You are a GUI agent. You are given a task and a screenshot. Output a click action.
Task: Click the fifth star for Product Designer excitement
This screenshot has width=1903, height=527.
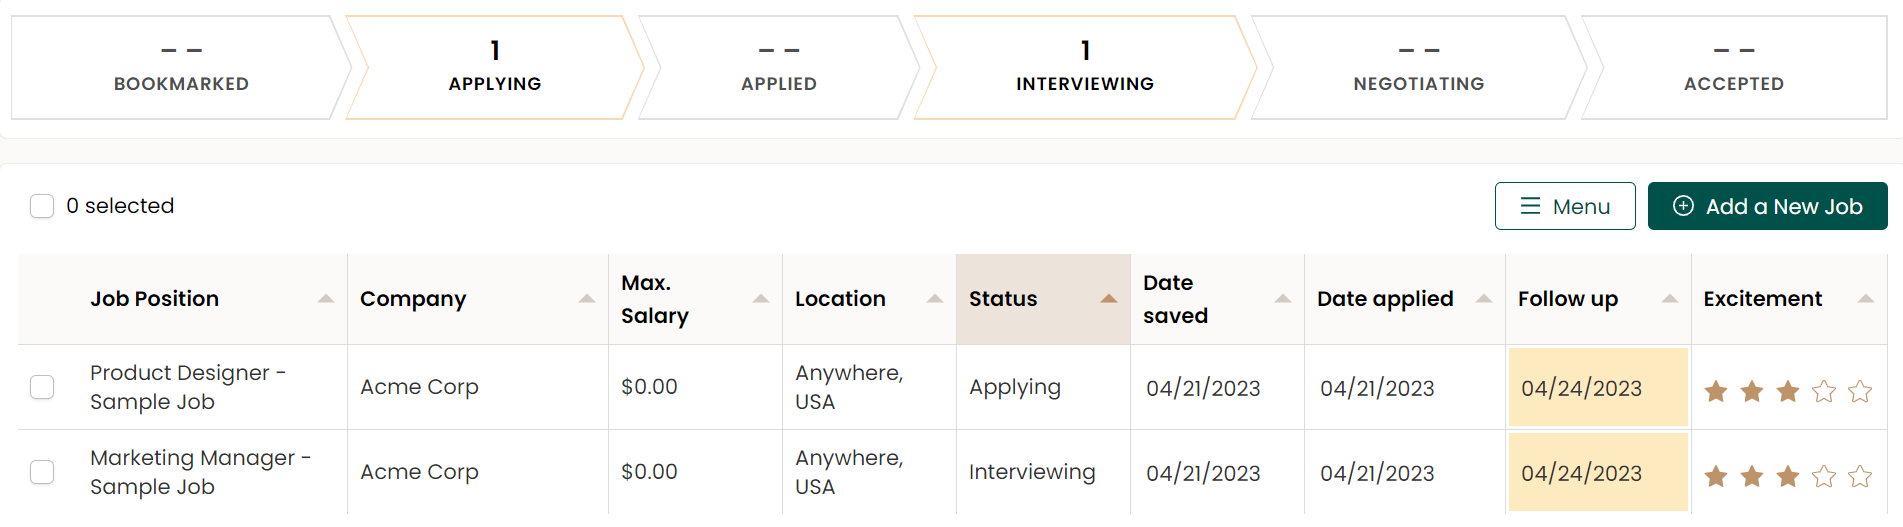click(1859, 391)
